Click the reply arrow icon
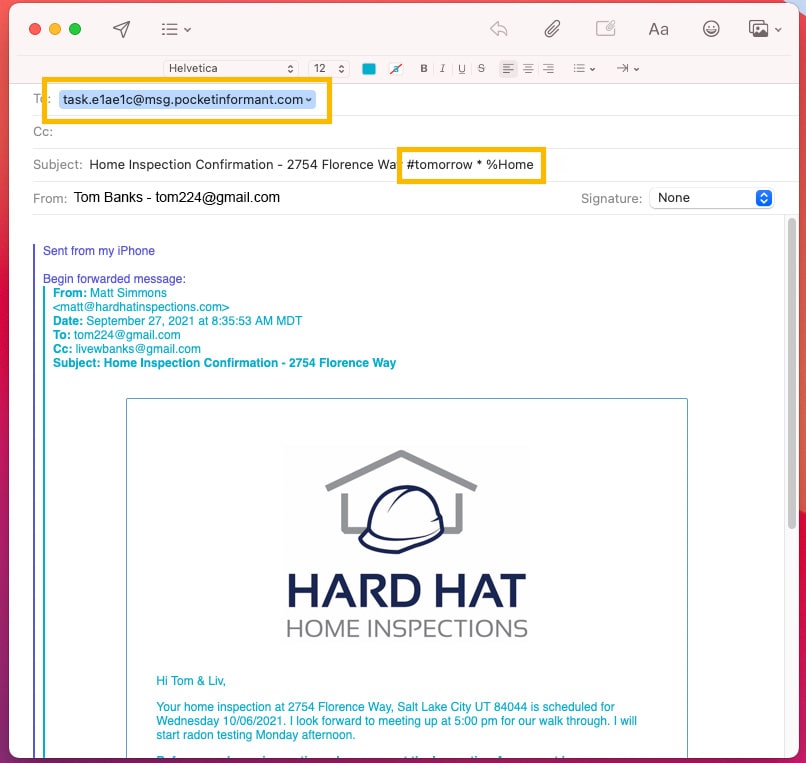The height and width of the screenshot is (763, 806). pos(499,29)
